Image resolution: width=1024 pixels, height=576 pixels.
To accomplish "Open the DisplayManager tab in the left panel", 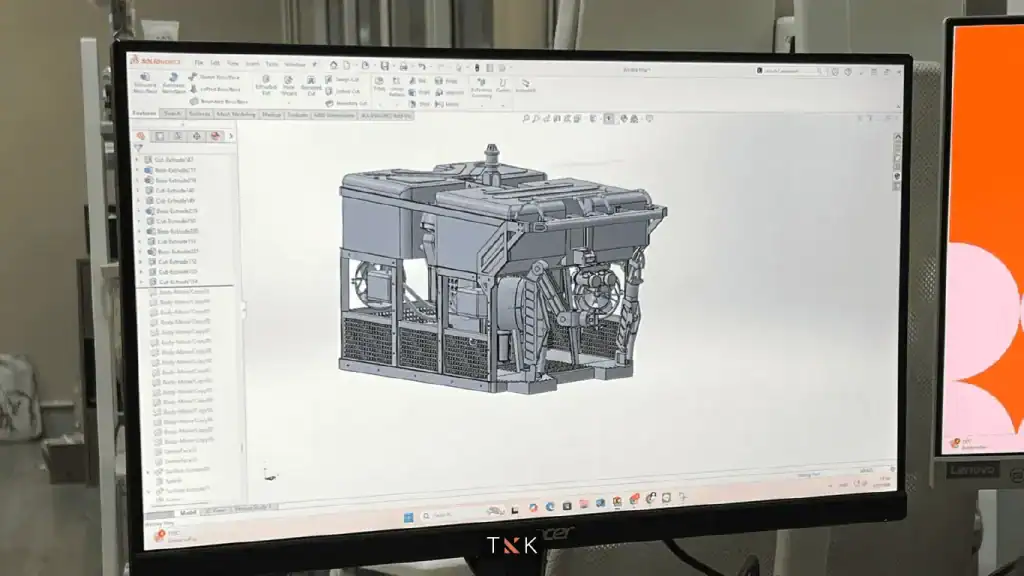I will click(x=215, y=136).
